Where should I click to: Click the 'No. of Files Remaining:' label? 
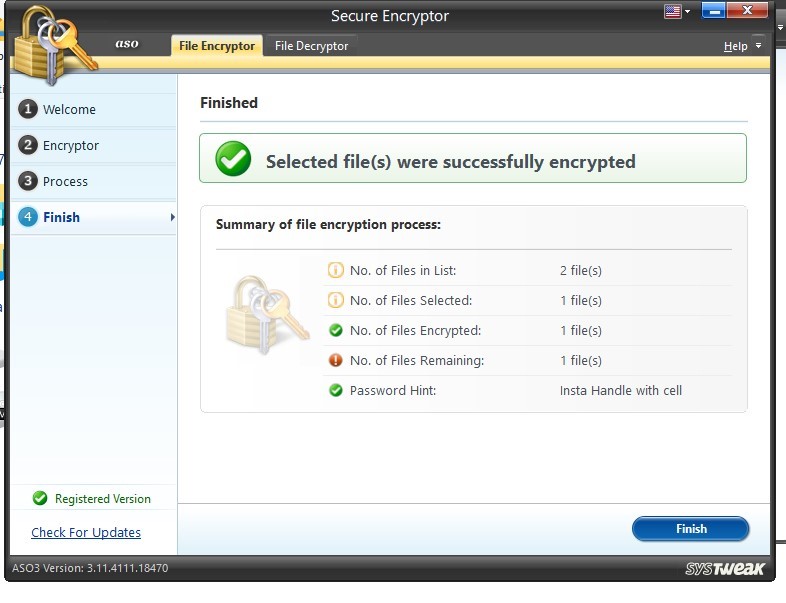pyautogui.click(x=417, y=360)
